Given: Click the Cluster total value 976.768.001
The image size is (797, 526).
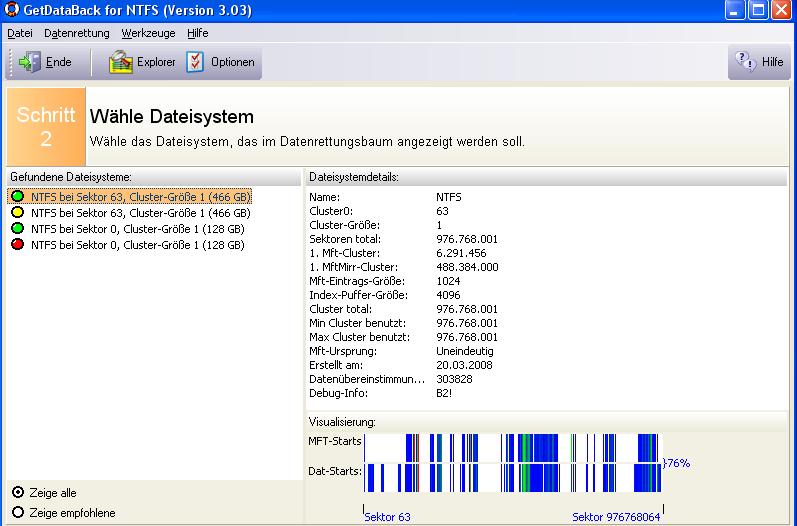Looking at the screenshot, I should coord(467,309).
